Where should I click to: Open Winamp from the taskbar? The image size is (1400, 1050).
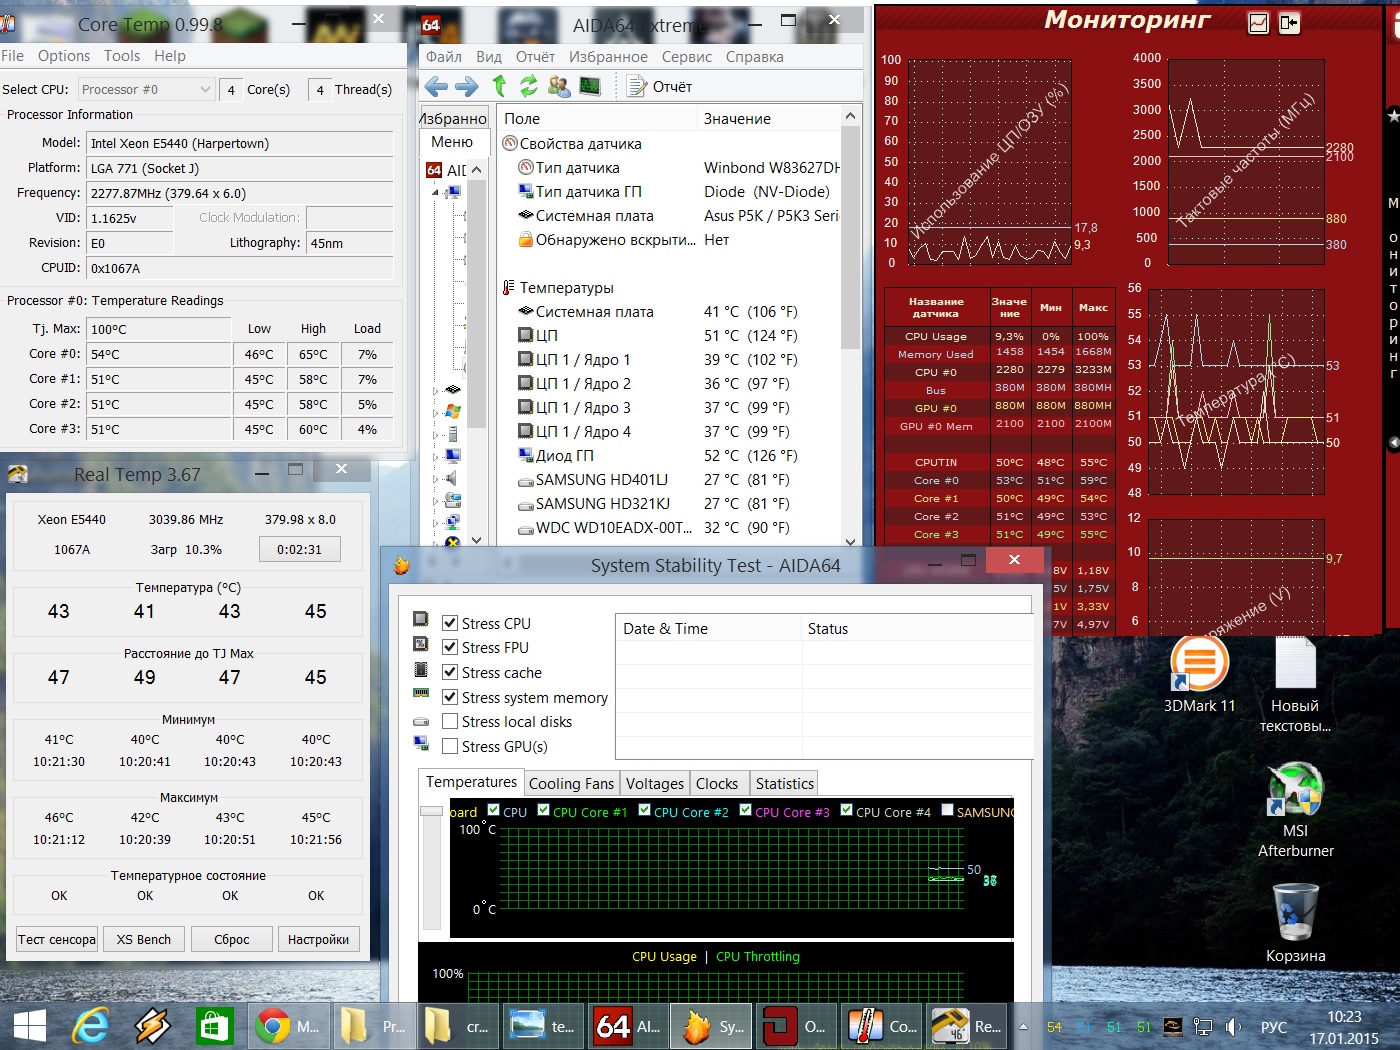coord(153,1026)
